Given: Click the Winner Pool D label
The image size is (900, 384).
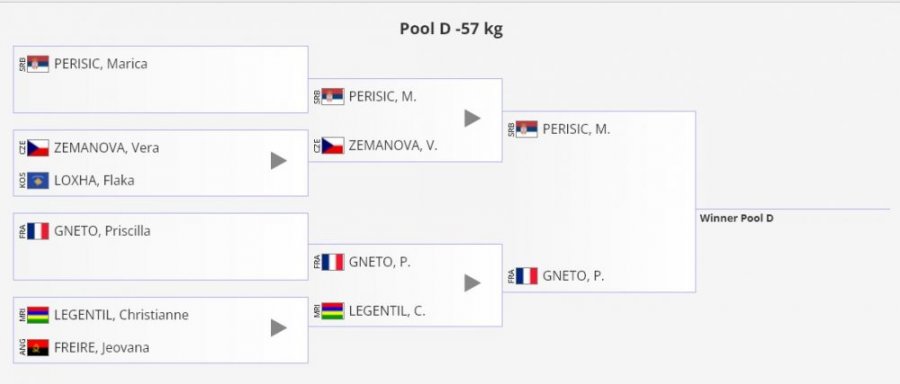Looking at the screenshot, I should (736, 218).
